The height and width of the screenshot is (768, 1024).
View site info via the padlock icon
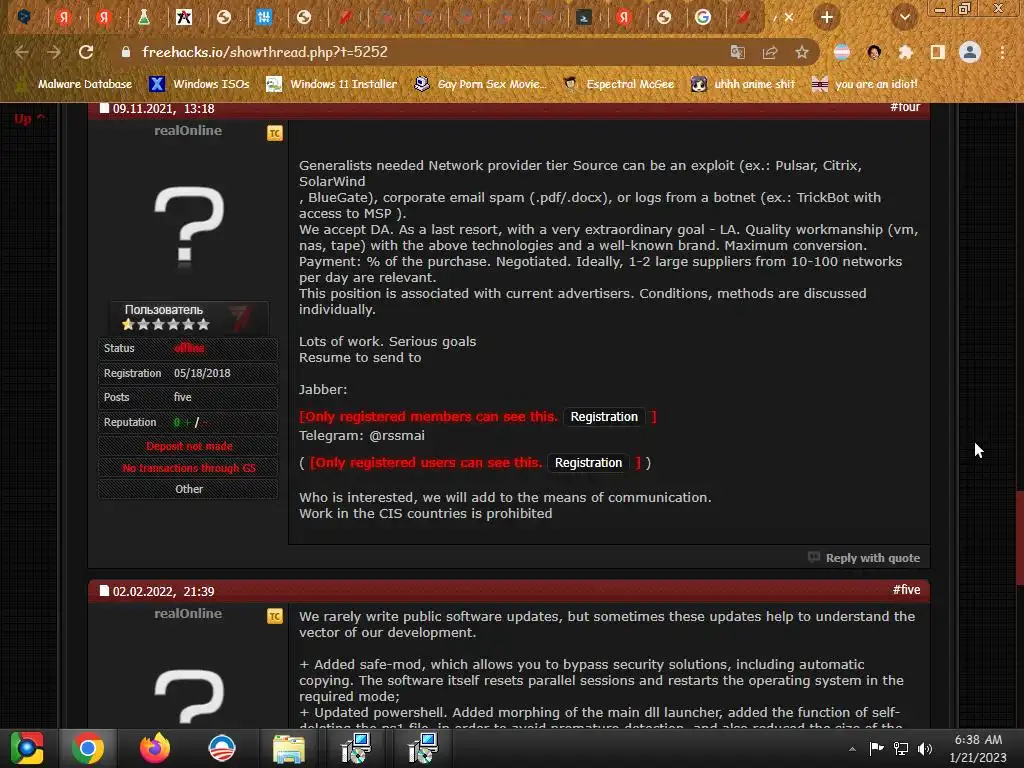tap(126, 52)
